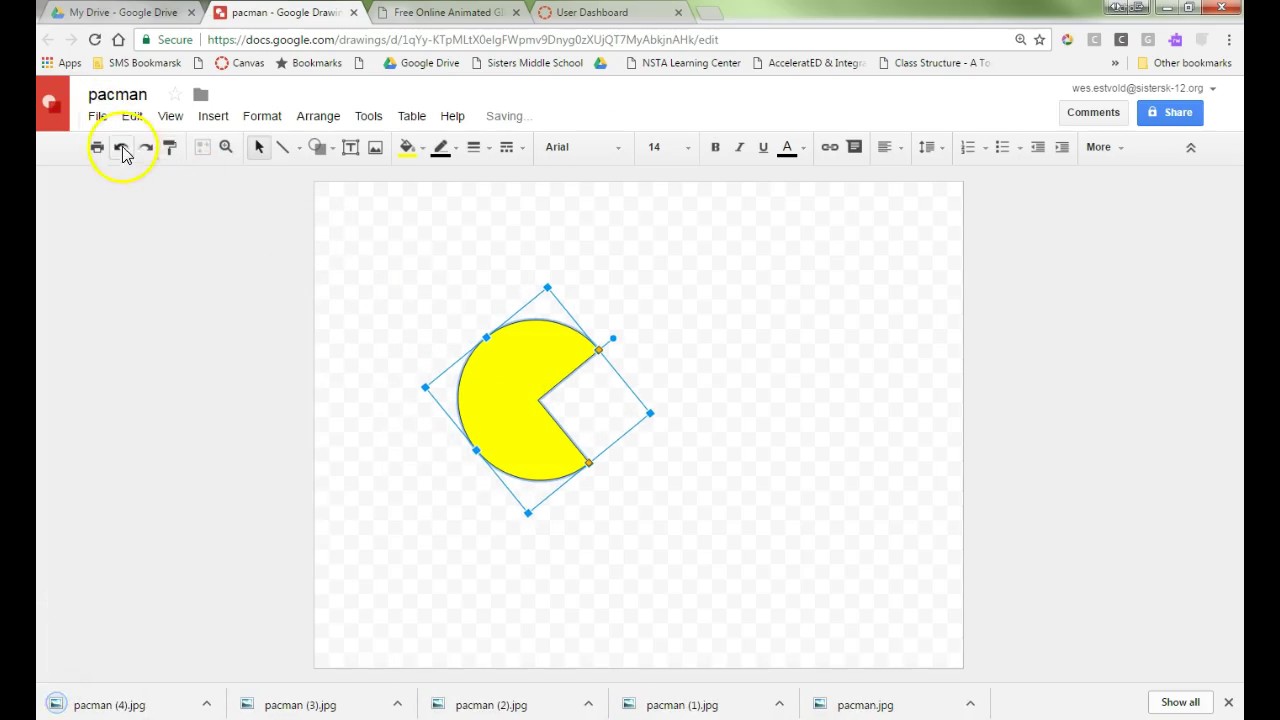Open the Shape tool
The width and height of the screenshot is (1280, 720).
coord(317,147)
